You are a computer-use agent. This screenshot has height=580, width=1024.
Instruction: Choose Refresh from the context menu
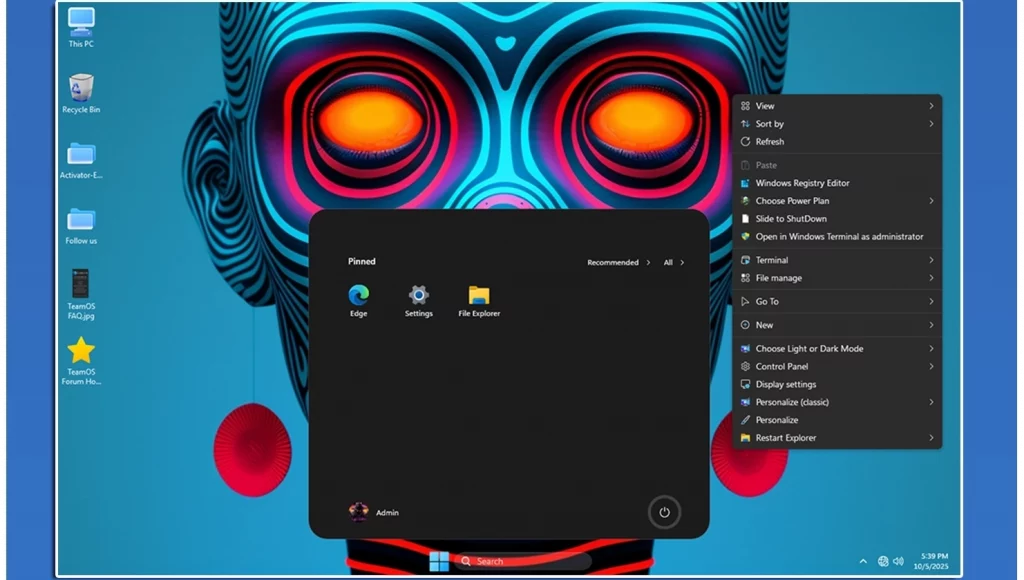click(x=770, y=142)
